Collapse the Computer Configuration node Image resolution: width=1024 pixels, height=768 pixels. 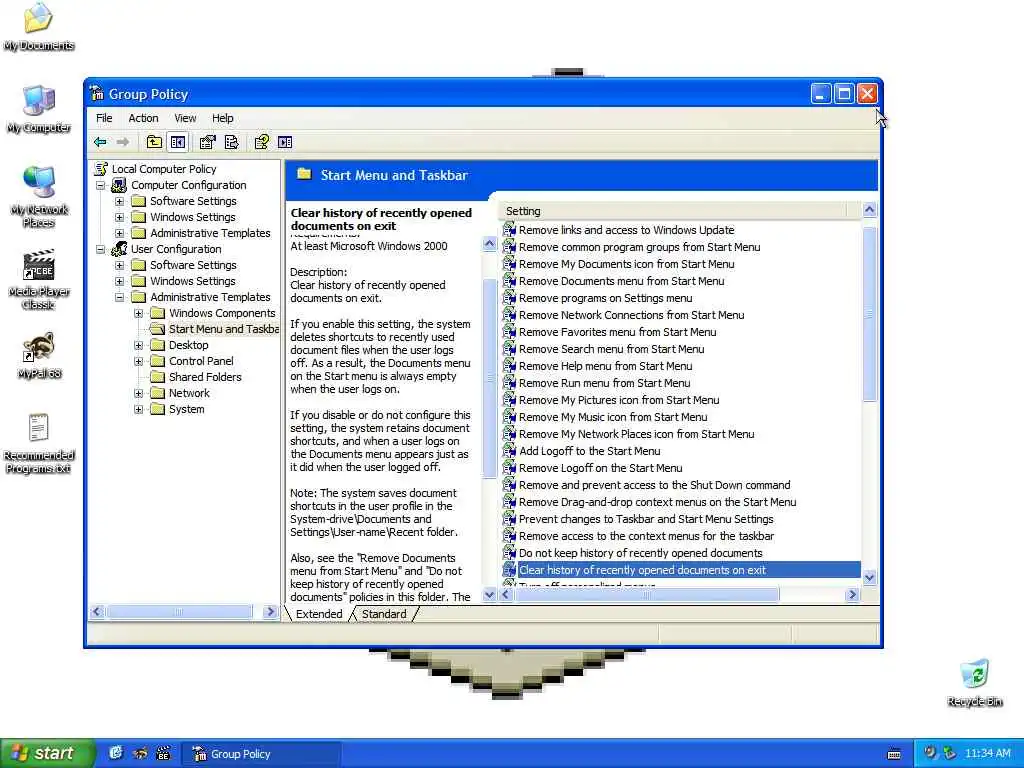pos(101,185)
